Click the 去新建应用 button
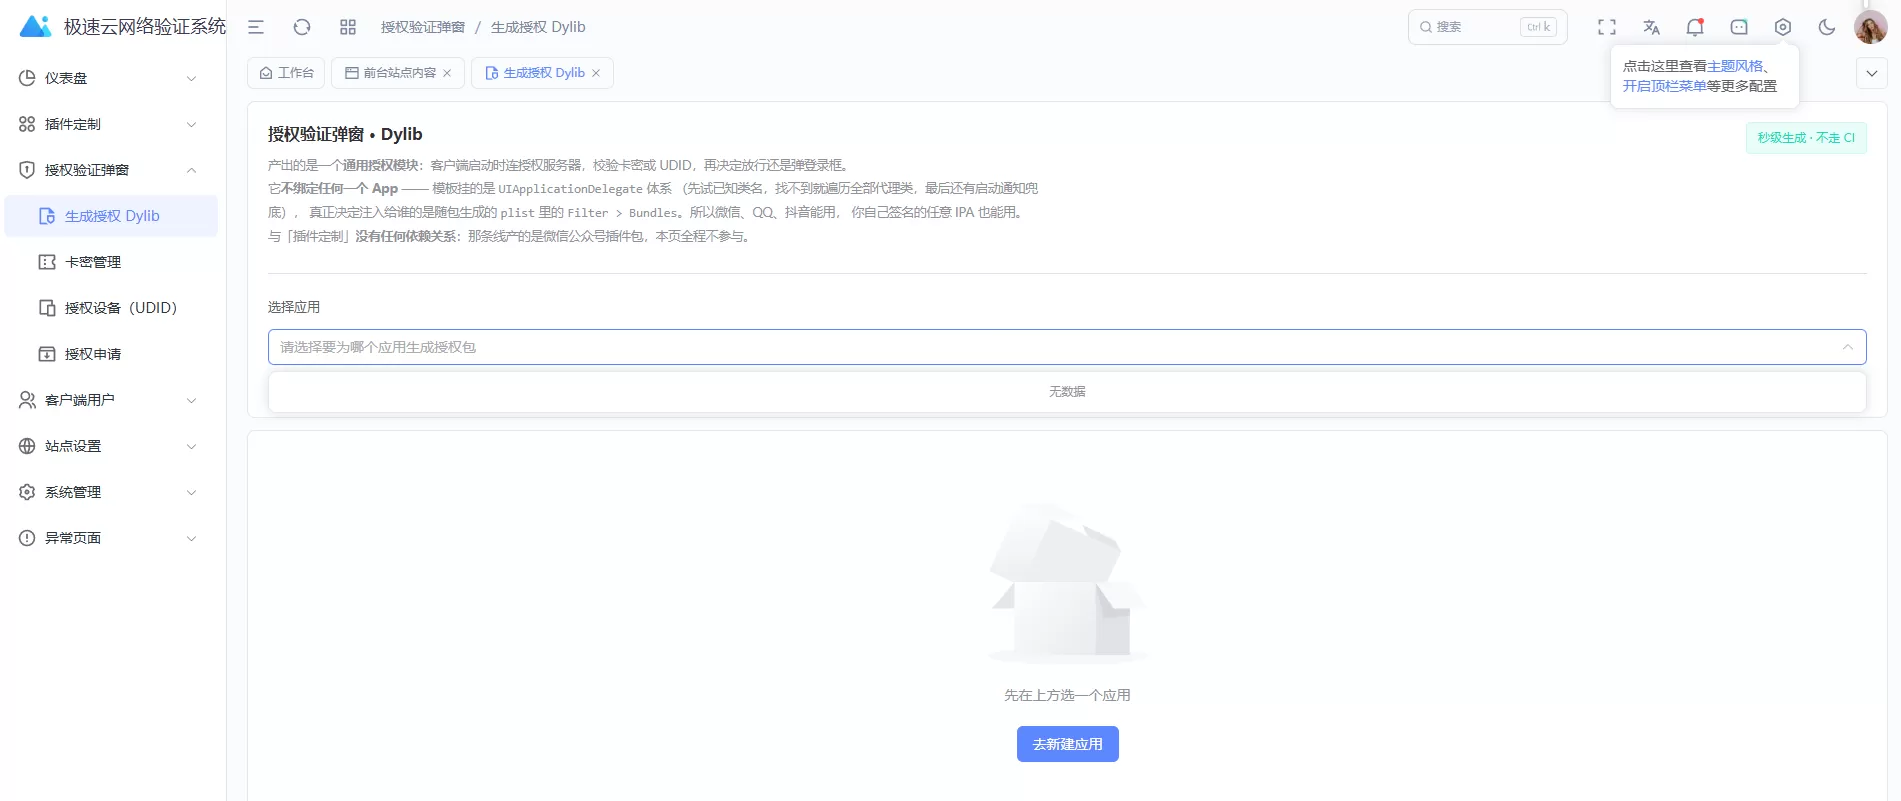The image size is (1901, 801). coord(1067,744)
